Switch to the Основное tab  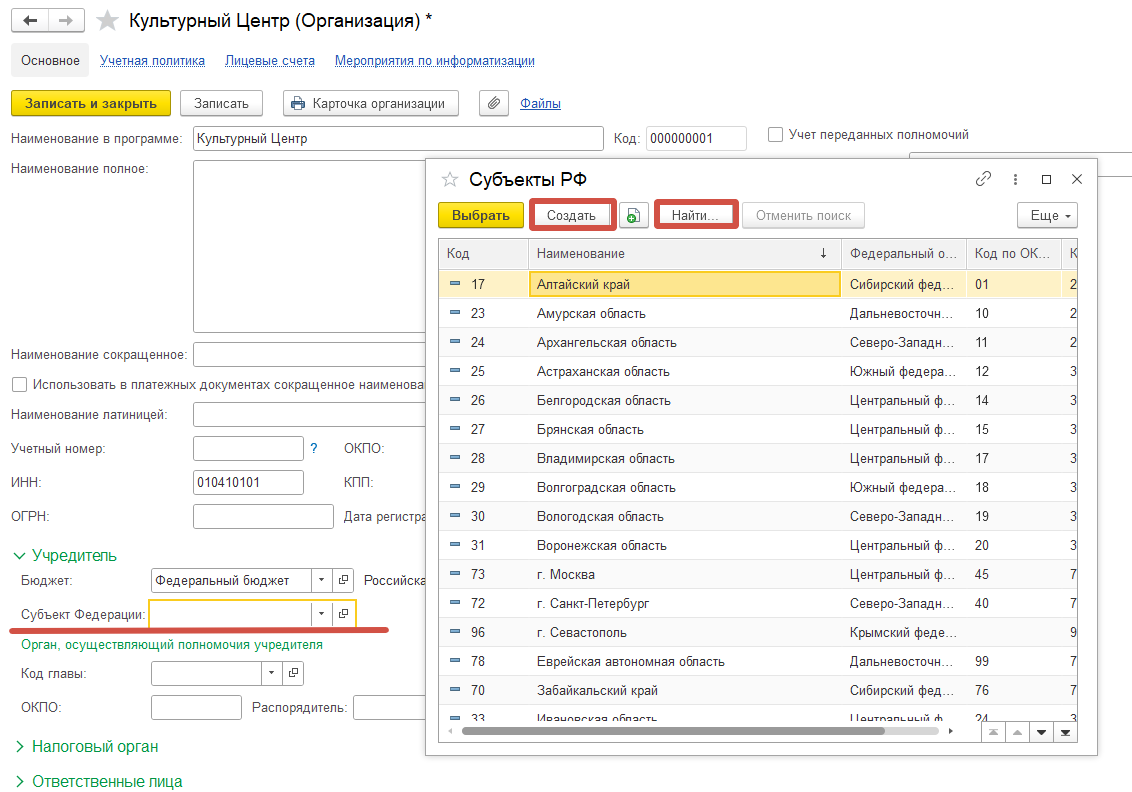[x=50, y=61]
